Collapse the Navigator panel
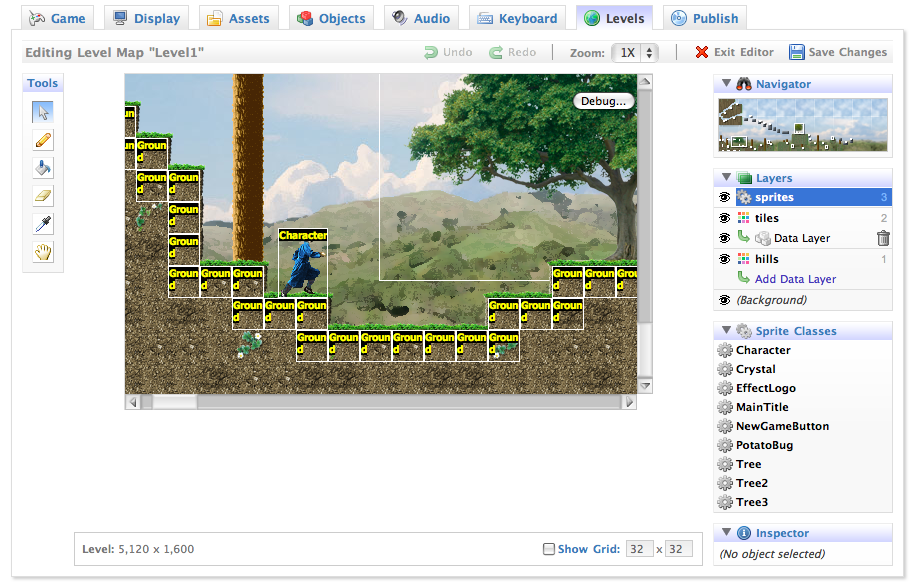The image size is (913, 586). pos(725,85)
